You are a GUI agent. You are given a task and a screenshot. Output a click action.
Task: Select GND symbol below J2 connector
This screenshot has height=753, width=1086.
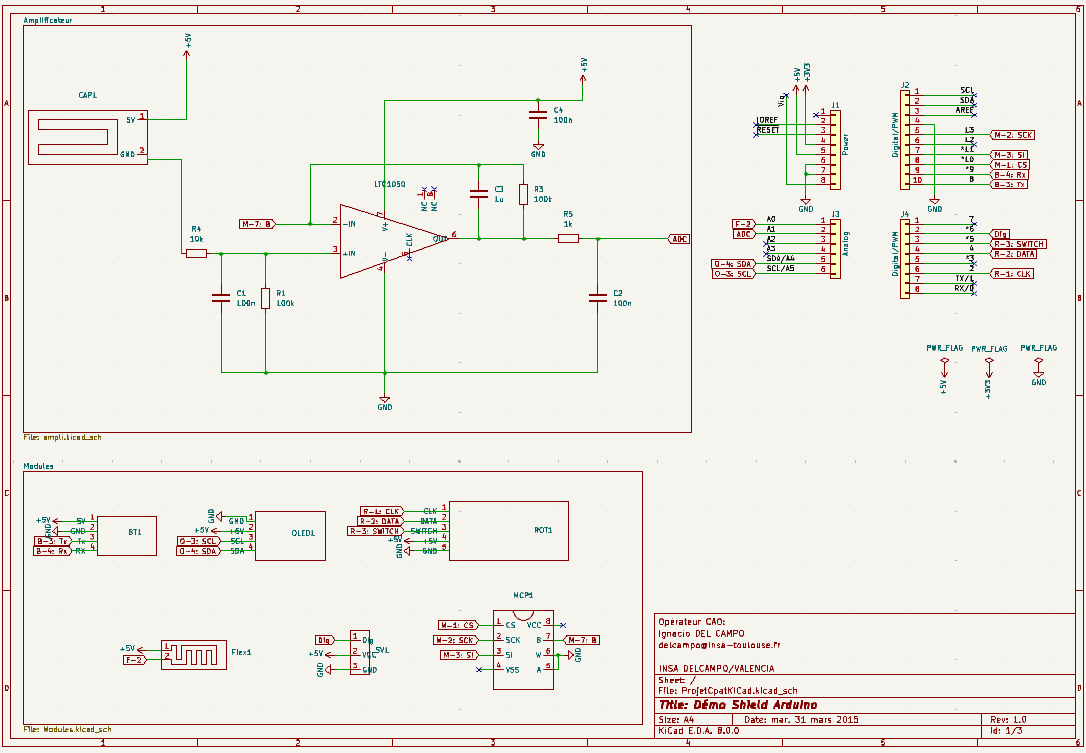[934, 204]
